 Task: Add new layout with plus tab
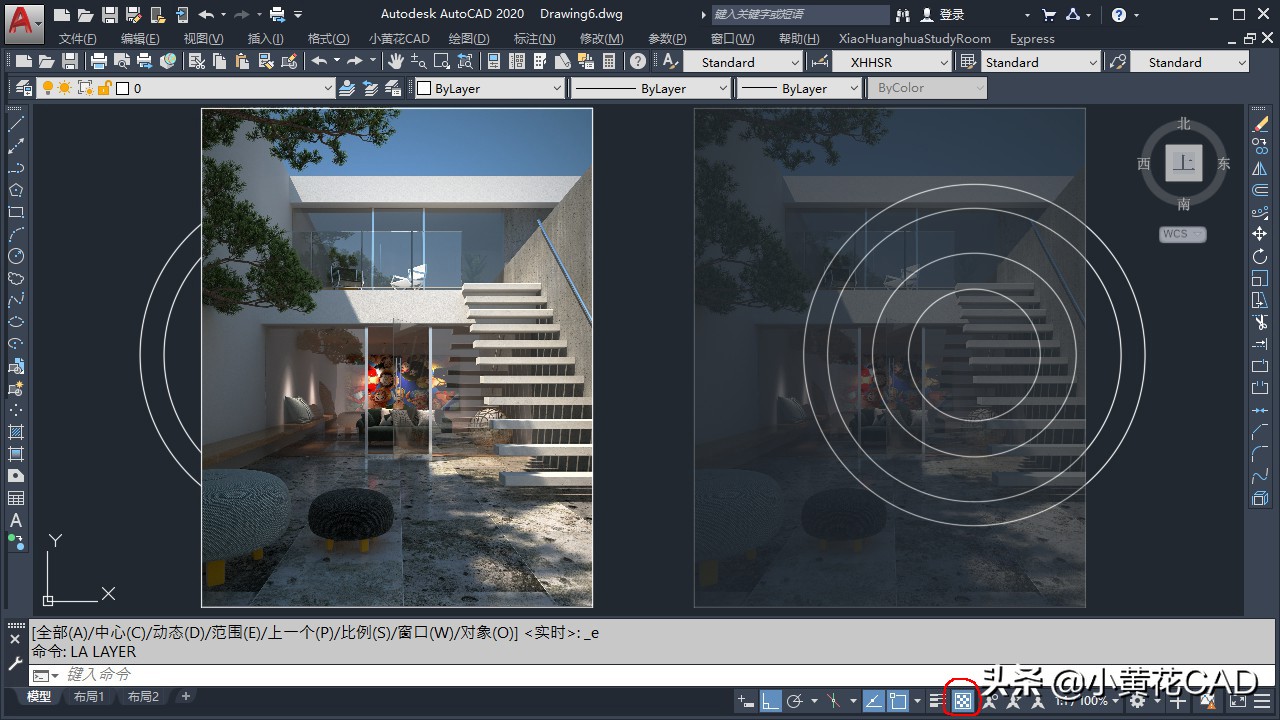185,697
